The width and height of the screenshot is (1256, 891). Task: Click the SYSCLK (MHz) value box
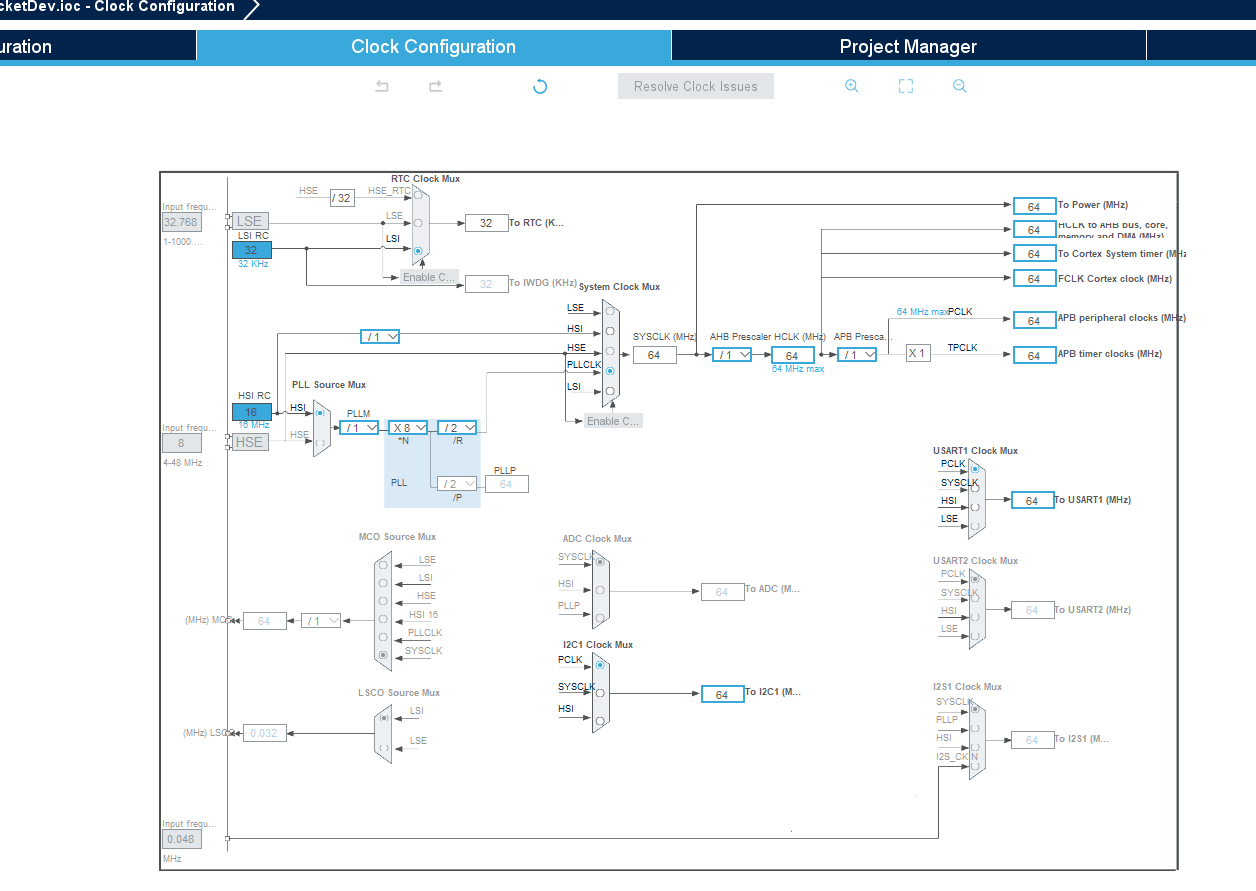pos(654,355)
